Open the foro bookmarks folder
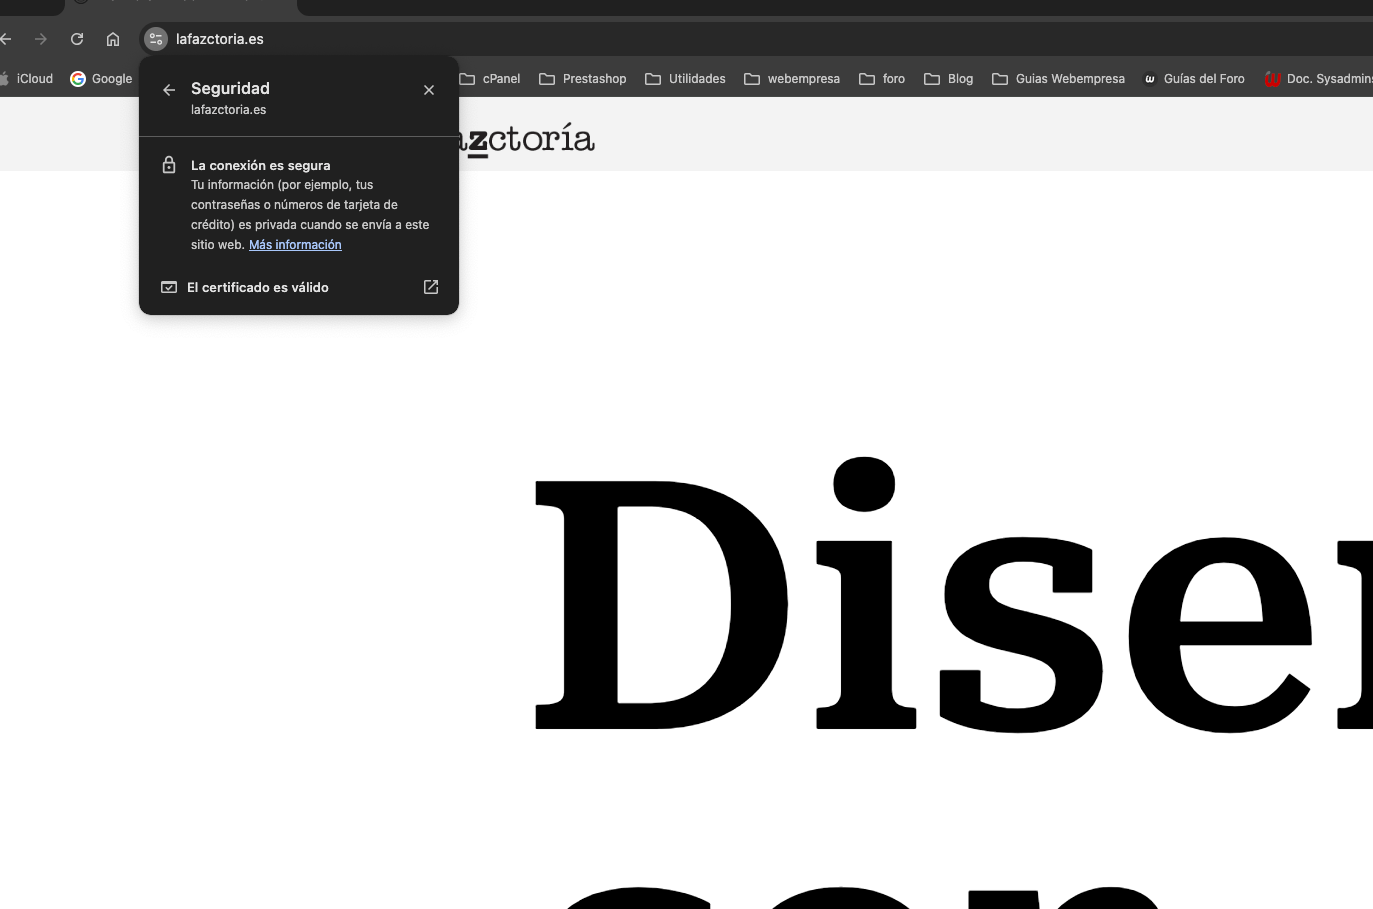The width and height of the screenshot is (1373, 909). pos(882,79)
